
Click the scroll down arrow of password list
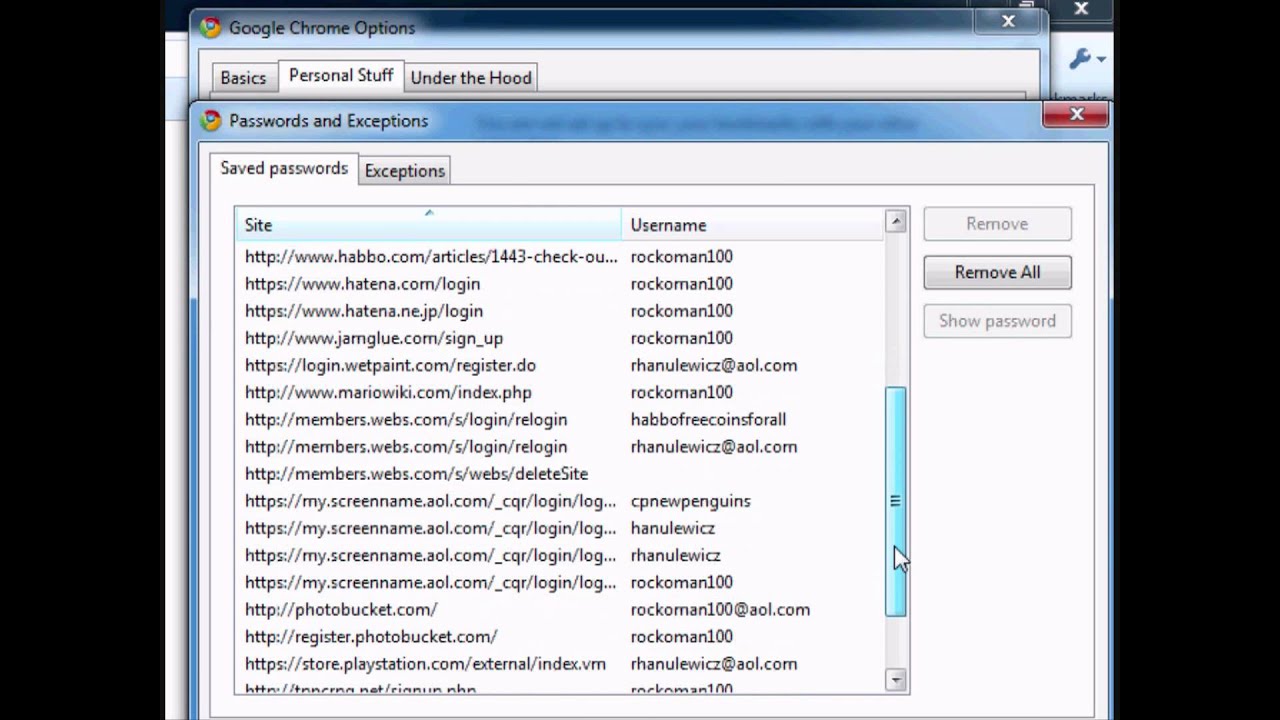(896, 680)
